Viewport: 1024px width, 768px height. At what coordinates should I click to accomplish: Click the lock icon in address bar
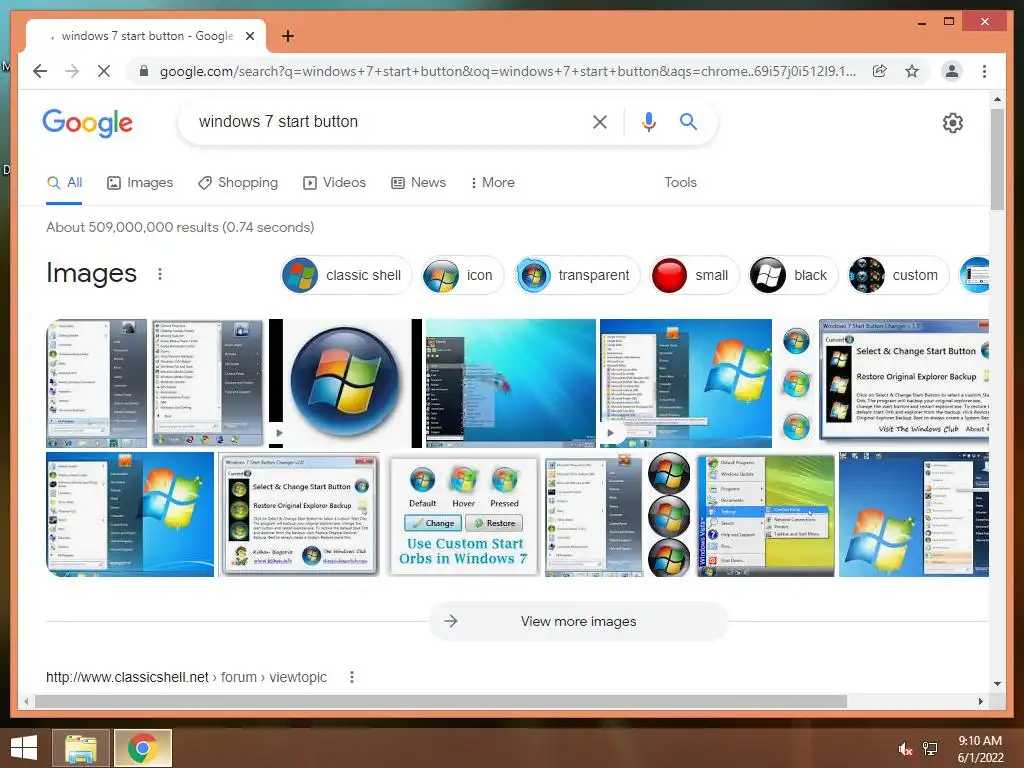144,71
